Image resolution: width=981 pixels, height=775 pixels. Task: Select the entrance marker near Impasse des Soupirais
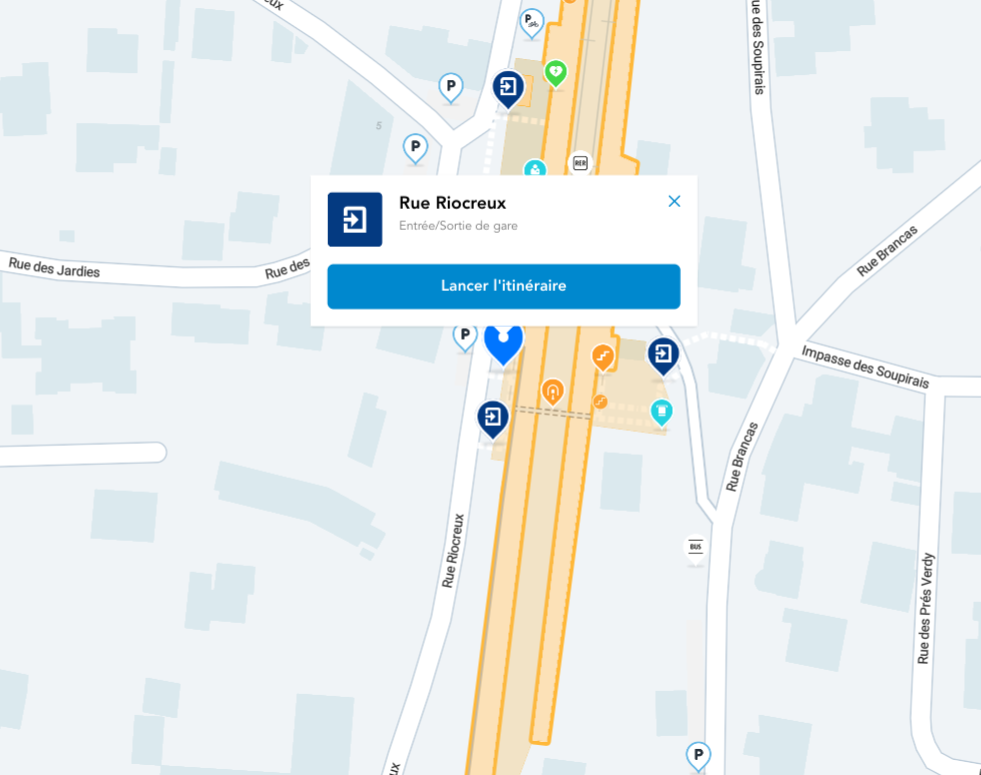point(663,356)
